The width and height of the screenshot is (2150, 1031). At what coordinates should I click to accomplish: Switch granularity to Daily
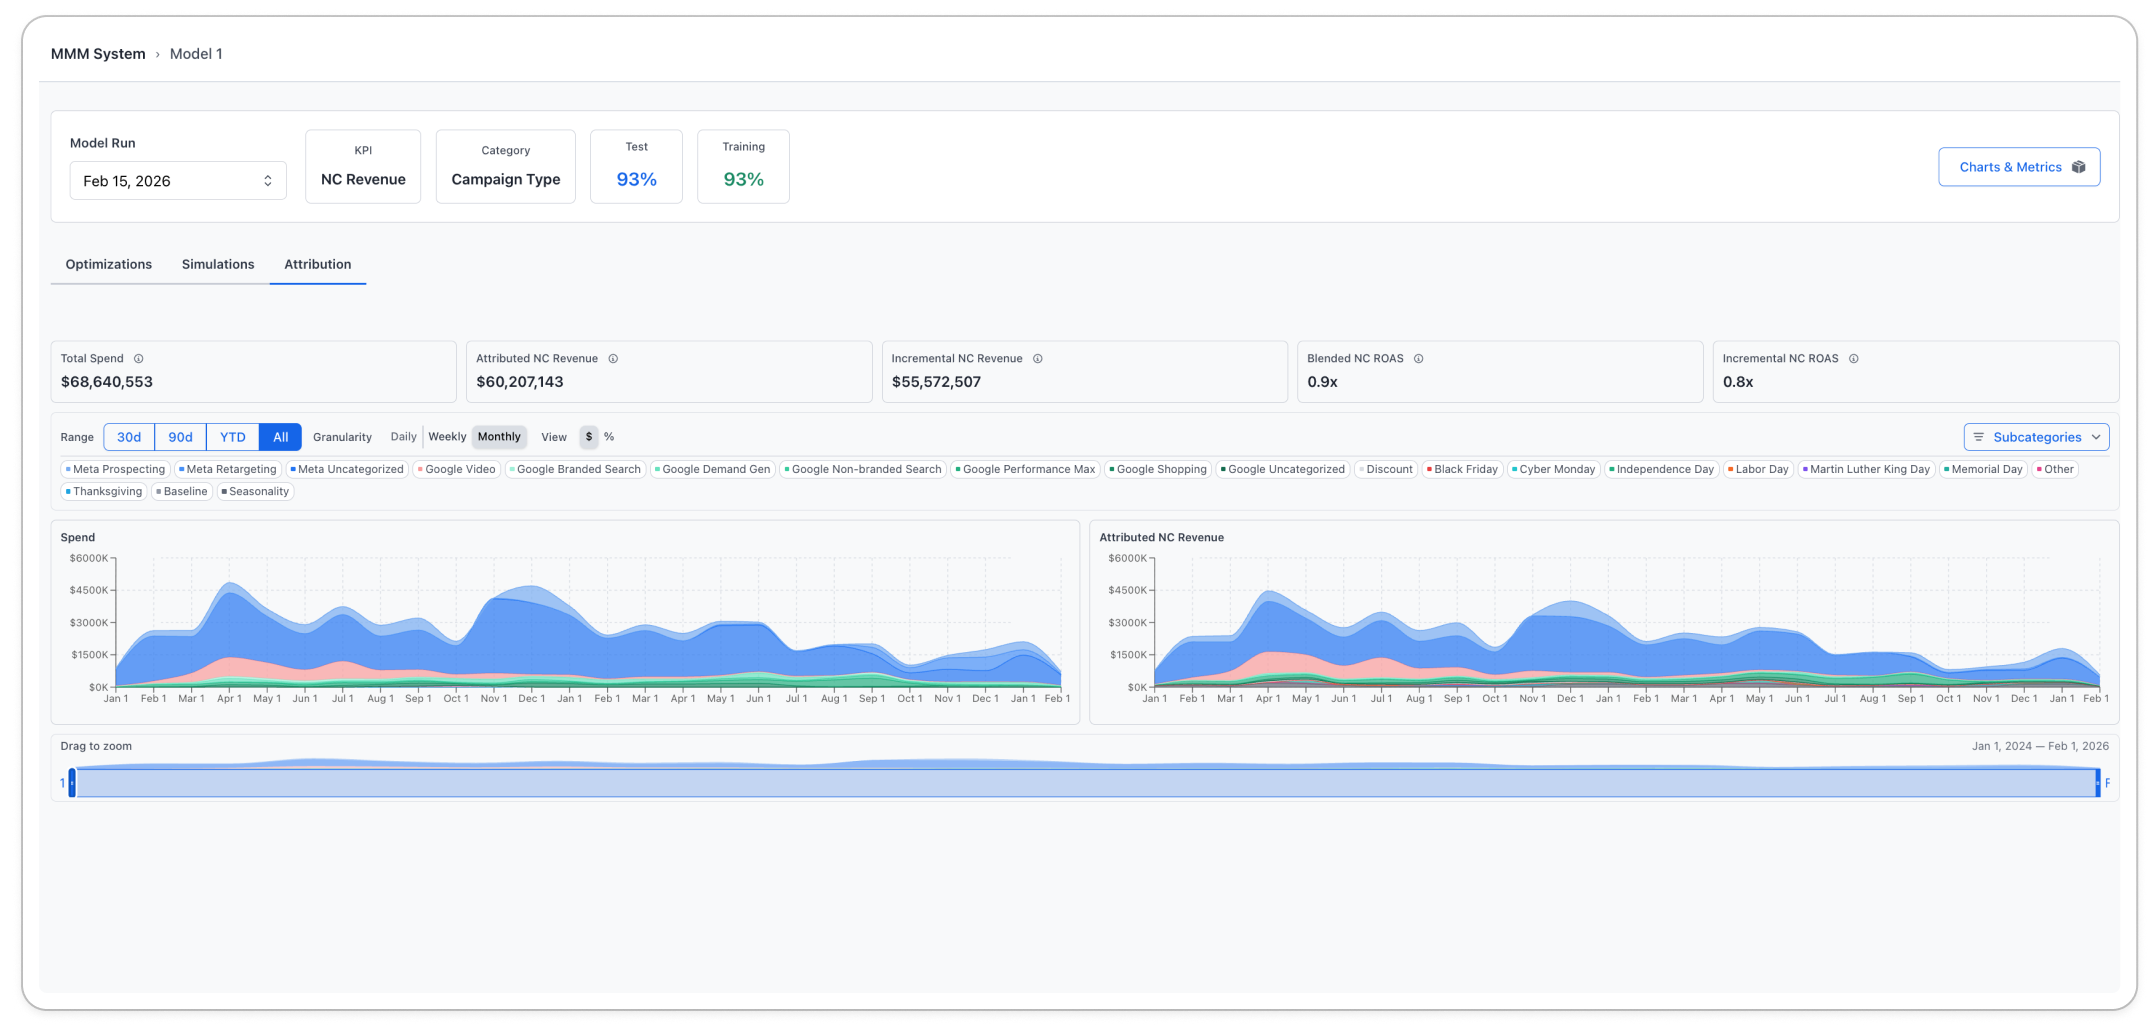[403, 437]
